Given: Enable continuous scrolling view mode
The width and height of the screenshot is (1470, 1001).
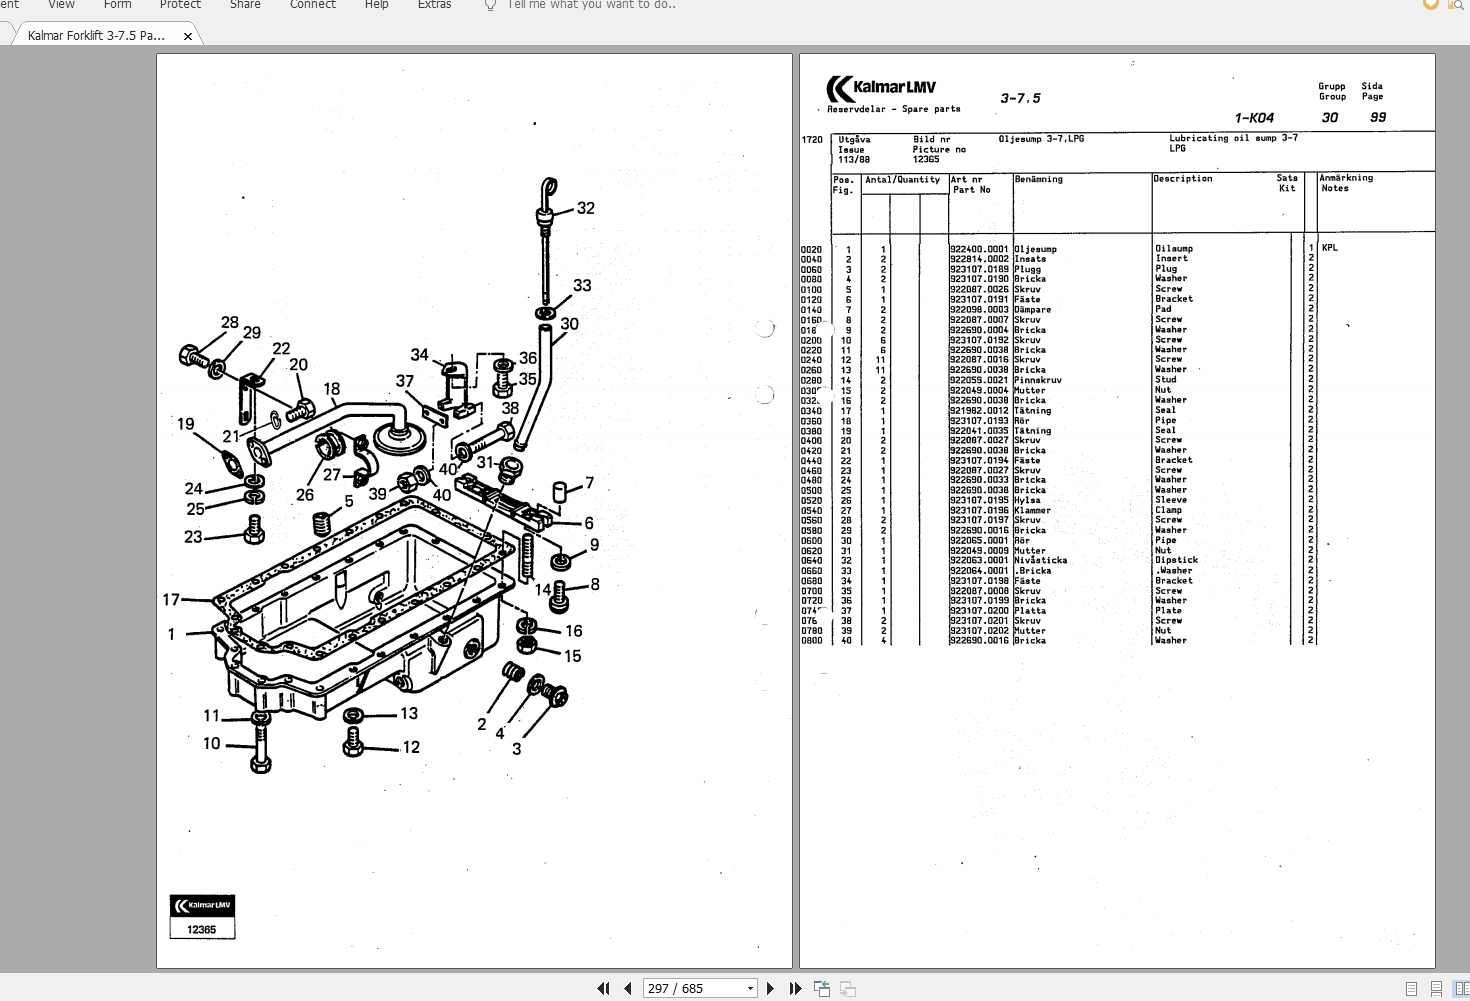Looking at the screenshot, I should (1437, 988).
